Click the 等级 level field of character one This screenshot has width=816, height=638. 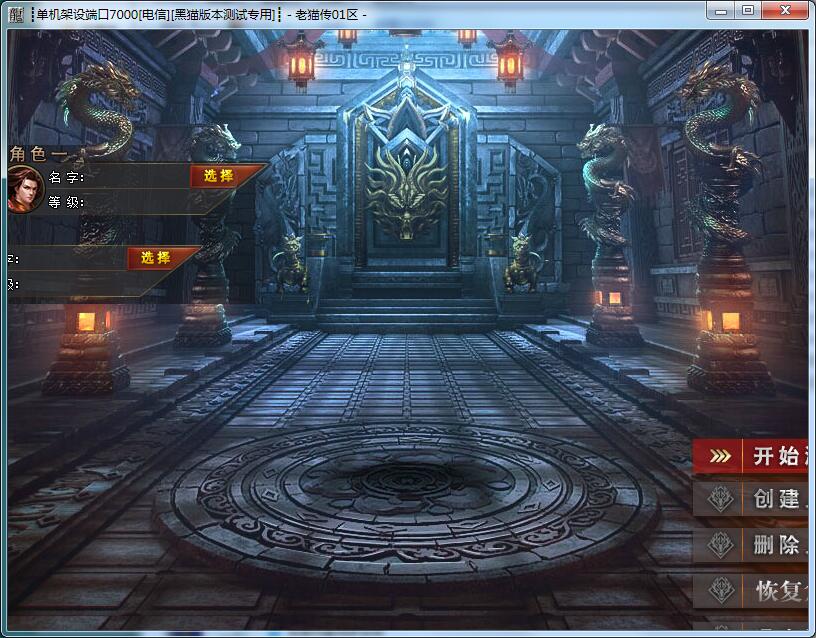[x=130, y=202]
